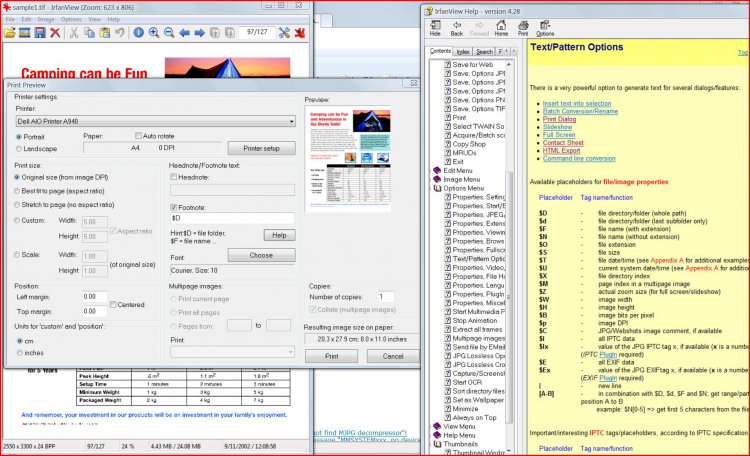Click the Zoom Out magnifier icon

pos(169,33)
